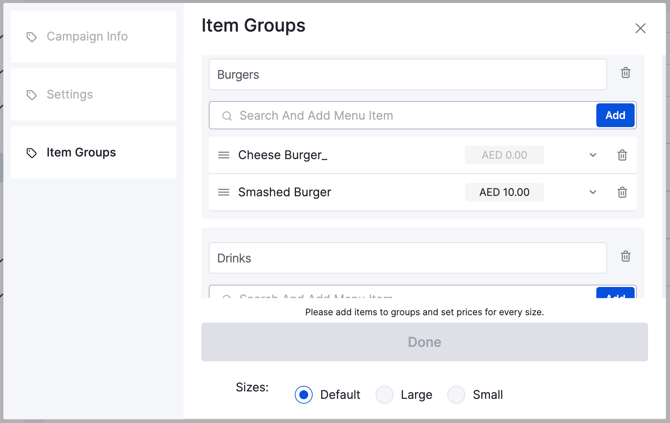Screen dimensions: 670x423
Task: Select the Default size radio button
Action: coord(304,395)
